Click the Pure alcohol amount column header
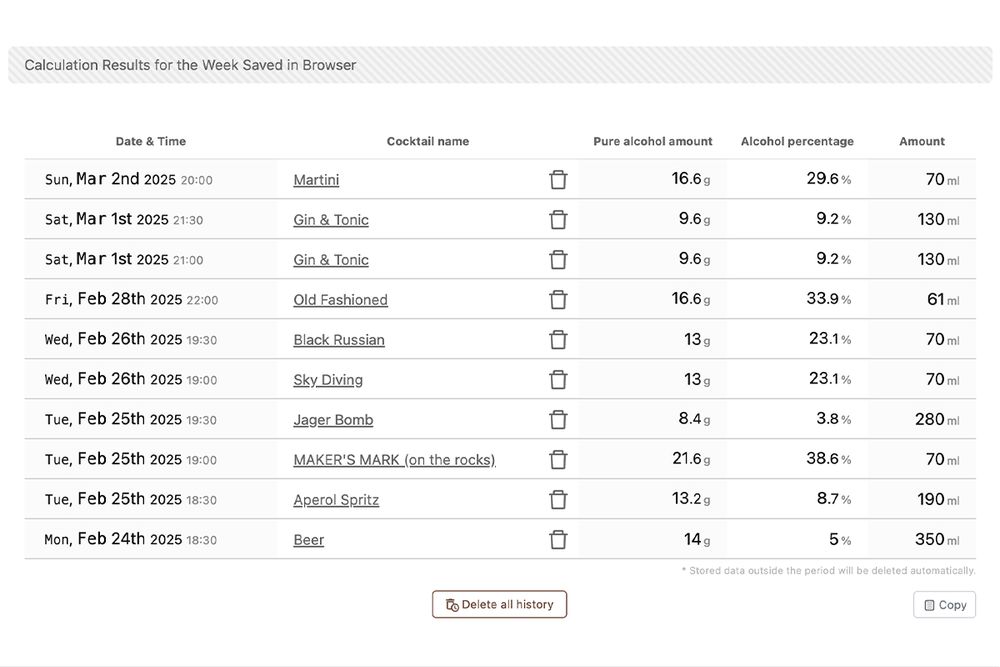The height and width of the screenshot is (667, 1000). (653, 142)
